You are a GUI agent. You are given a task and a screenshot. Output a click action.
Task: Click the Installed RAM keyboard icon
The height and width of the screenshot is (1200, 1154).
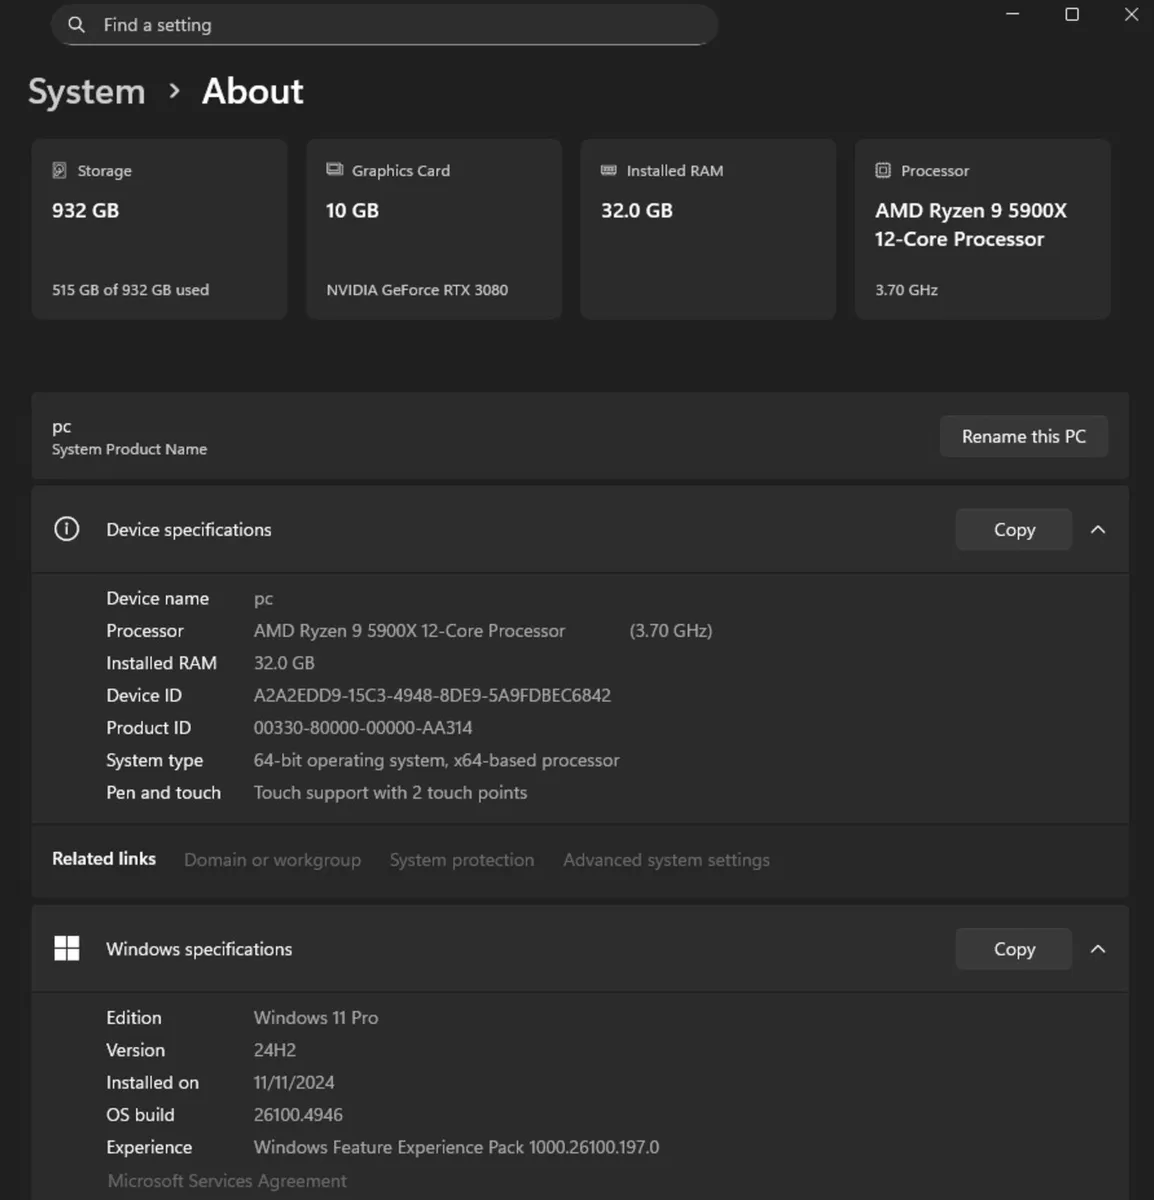click(608, 170)
